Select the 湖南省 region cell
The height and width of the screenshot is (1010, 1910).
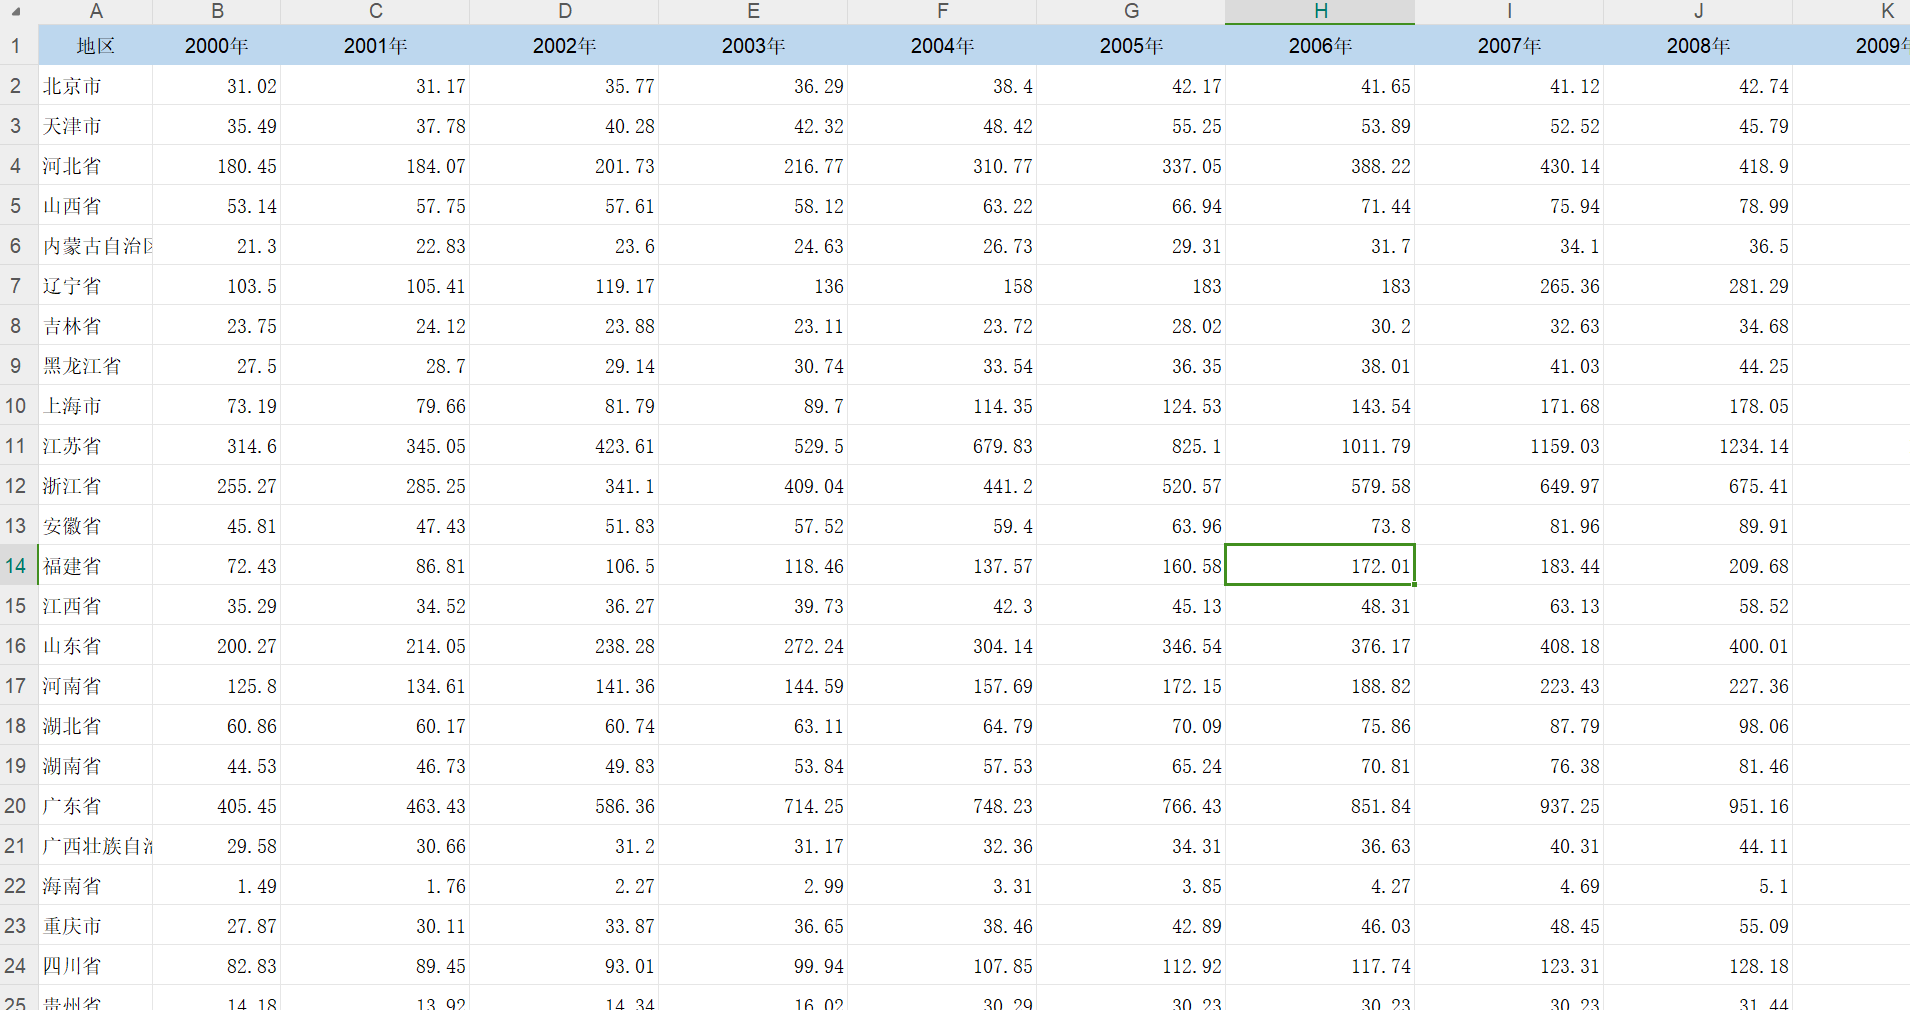tap(96, 766)
